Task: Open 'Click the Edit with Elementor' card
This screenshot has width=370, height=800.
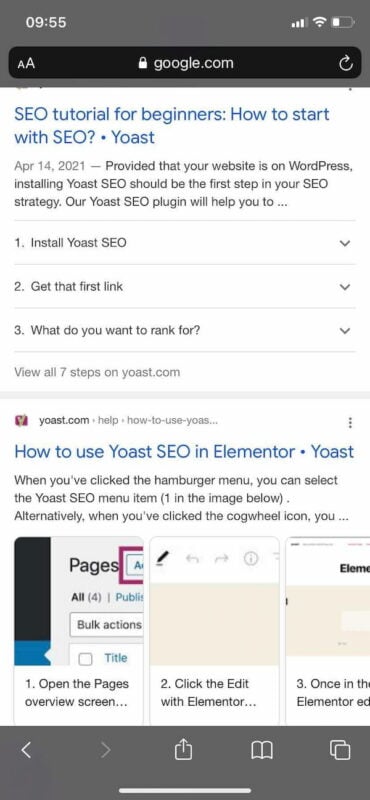Action: click(x=214, y=631)
